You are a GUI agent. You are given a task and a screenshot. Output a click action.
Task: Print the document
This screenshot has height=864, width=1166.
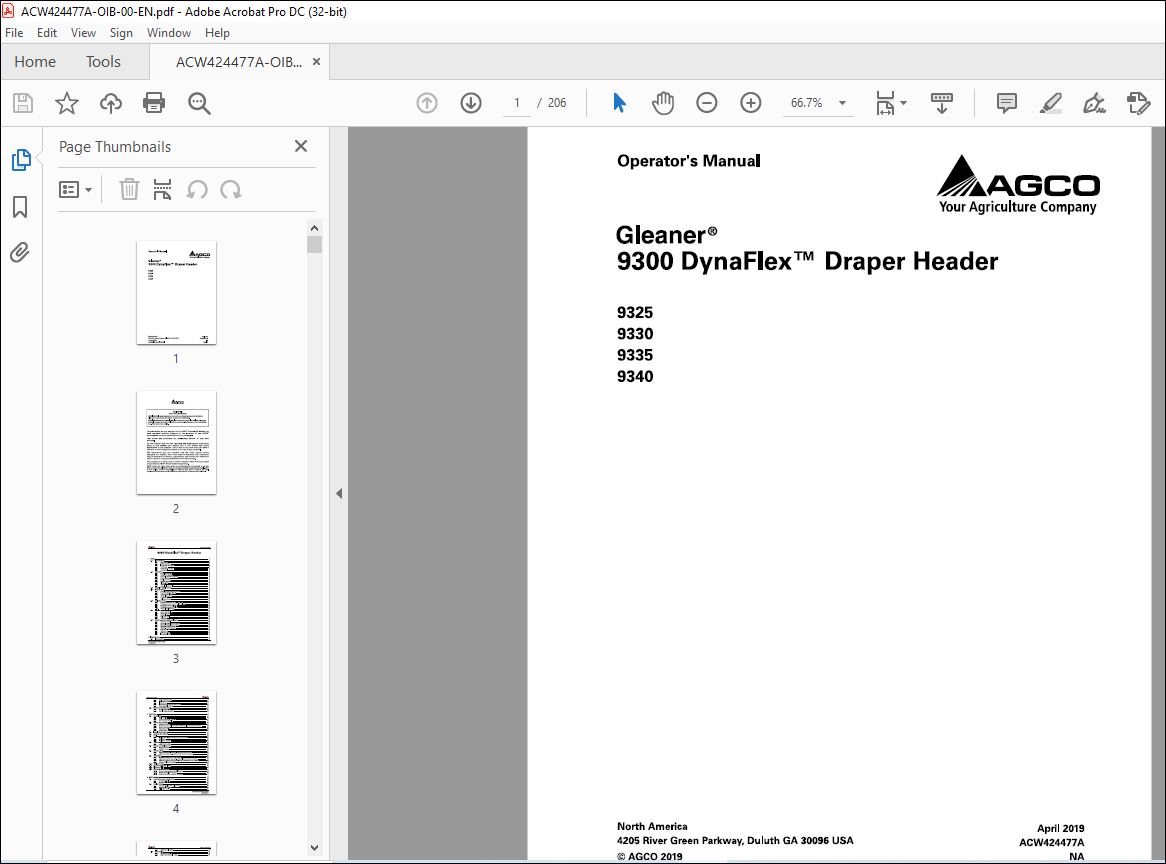pos(154,103)
